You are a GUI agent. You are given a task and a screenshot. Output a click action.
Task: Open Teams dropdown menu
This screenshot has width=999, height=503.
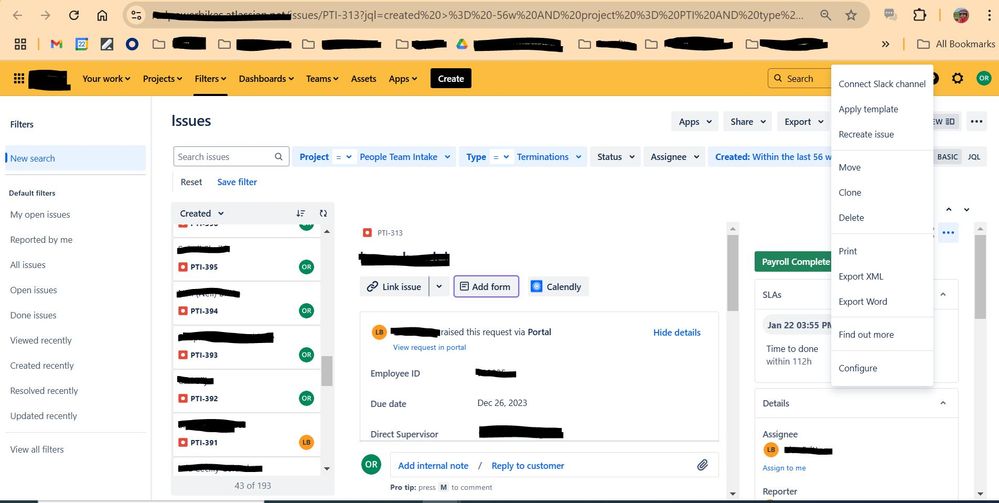322,78
